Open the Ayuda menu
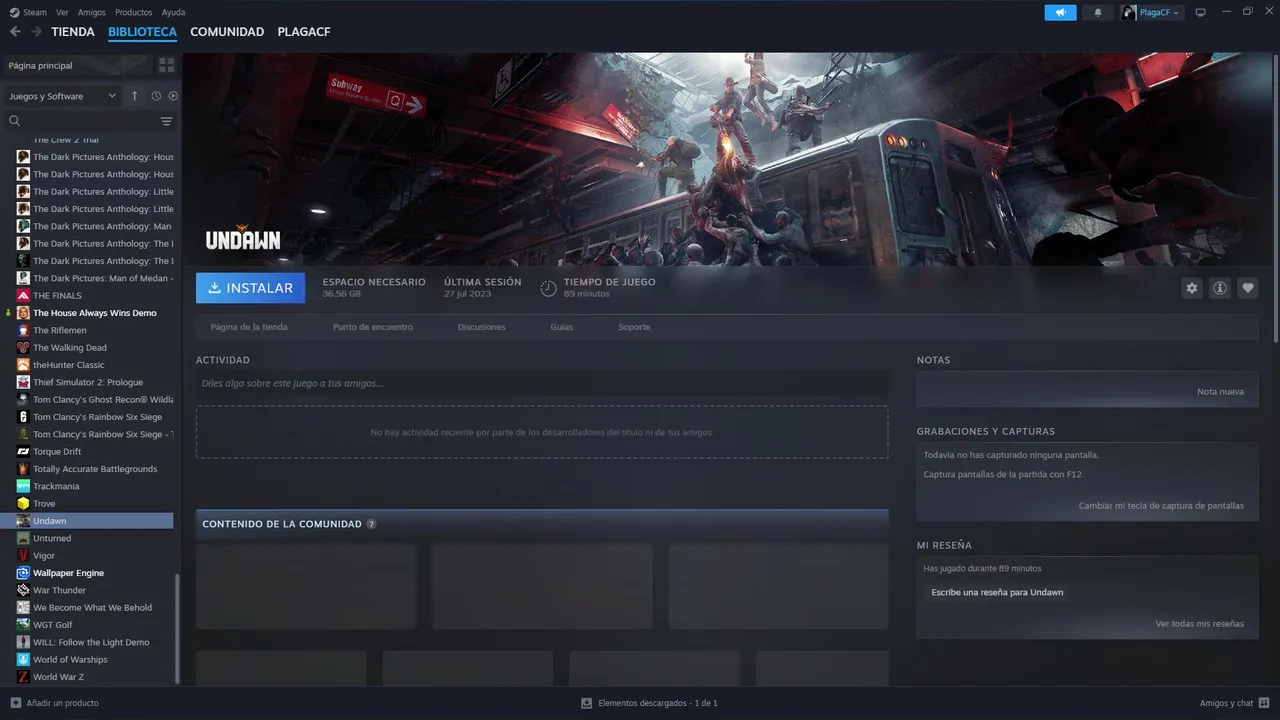This screenshot has width=1280, height=720. point(173,12)
